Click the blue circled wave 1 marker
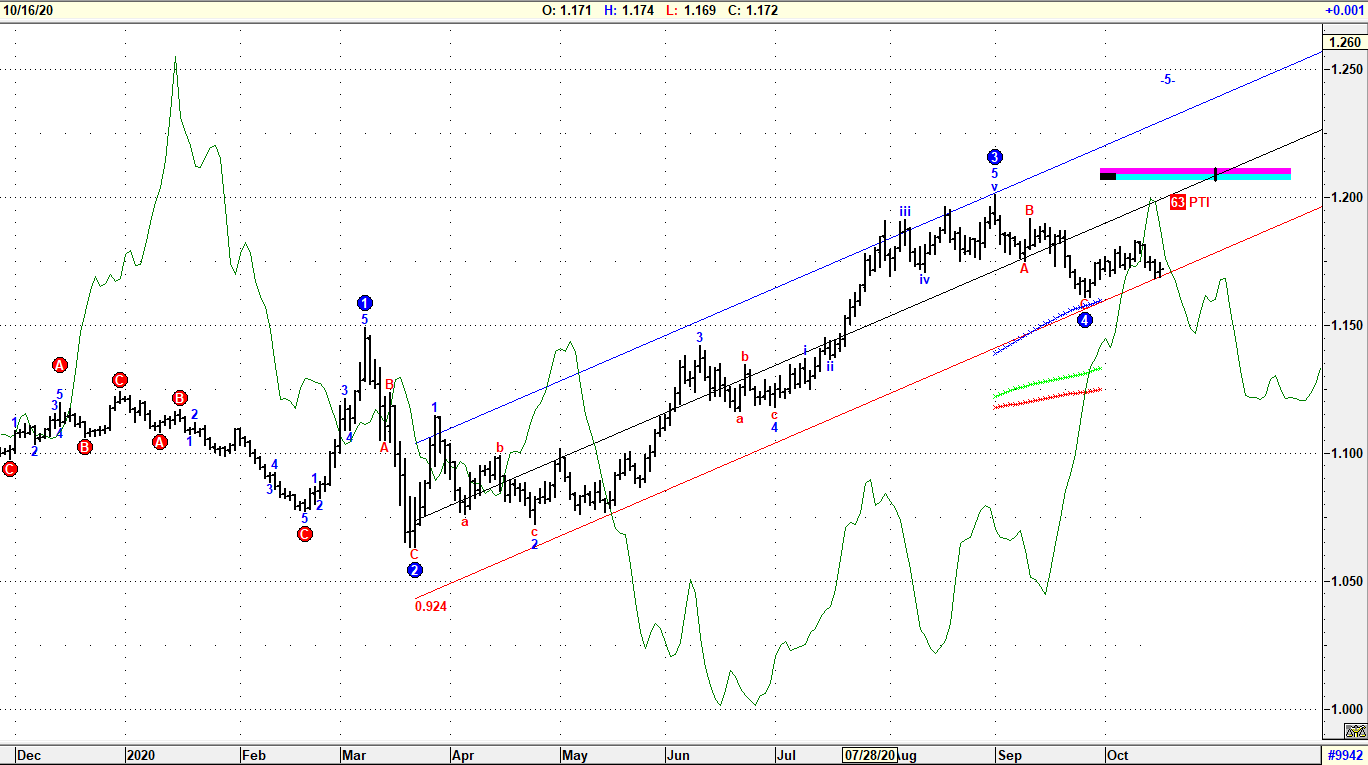This screenshot has height=765, width=1368. pyautogui.click(x=365, y=303)
